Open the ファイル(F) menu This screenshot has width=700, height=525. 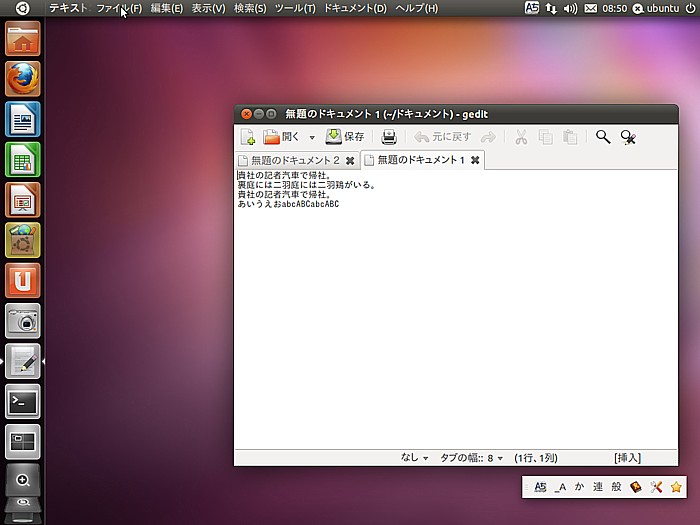[119, 8]
